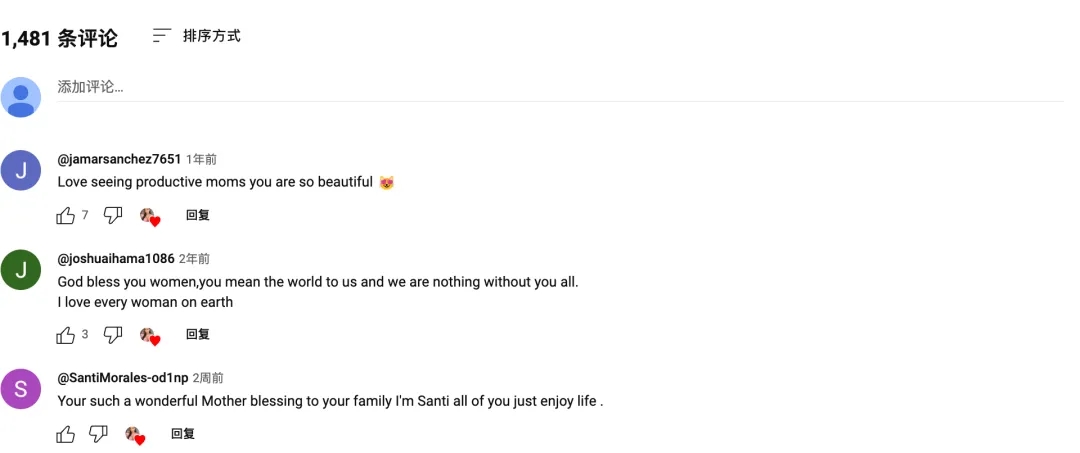Open @SantiMorales-od1np channel link
This screenshot has height=453, width=1080.
(x=123, y=377)
